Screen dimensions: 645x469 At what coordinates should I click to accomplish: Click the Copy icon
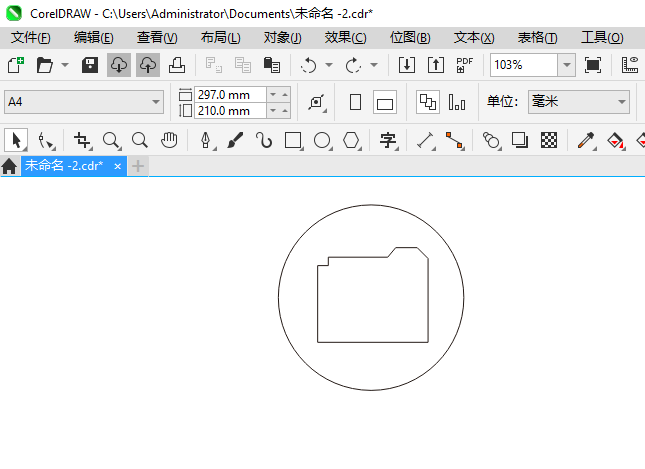pyautogui.click(x=243, y=65)
